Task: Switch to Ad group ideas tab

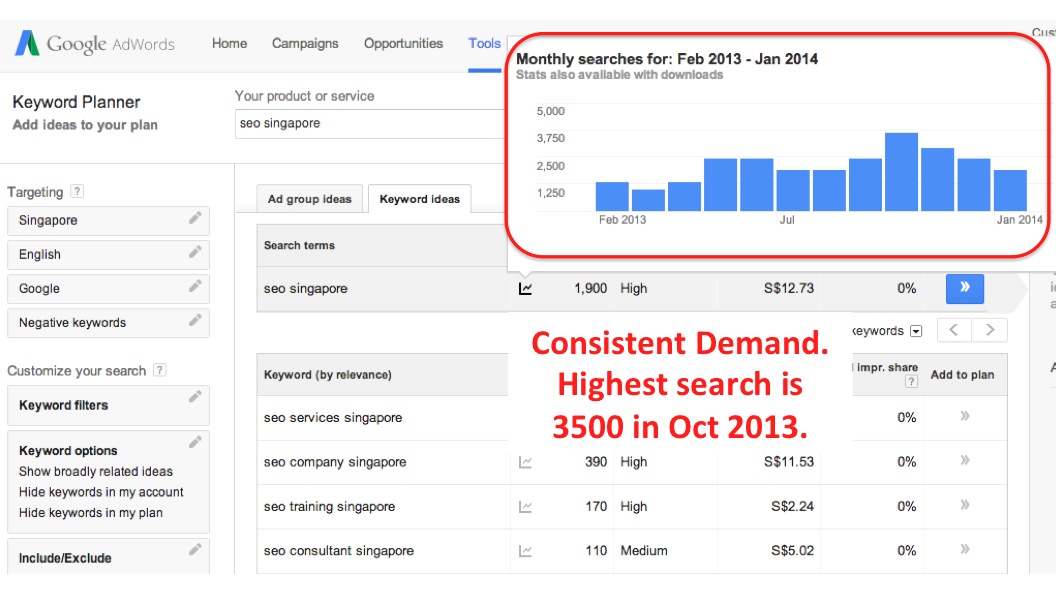Action: (x=309, y=199)
